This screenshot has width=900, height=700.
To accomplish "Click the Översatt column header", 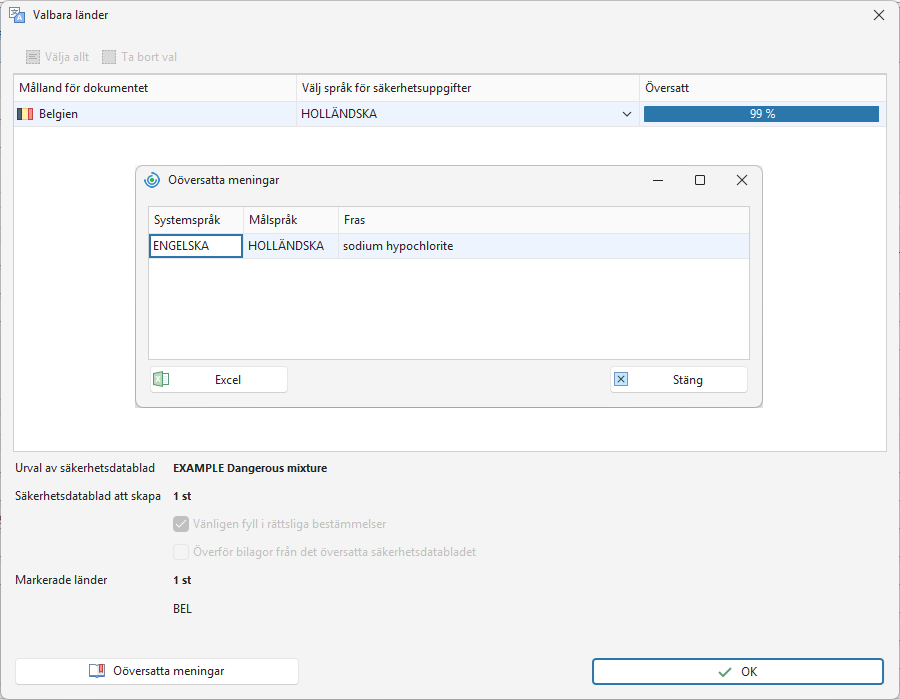I will click(763, 88).
